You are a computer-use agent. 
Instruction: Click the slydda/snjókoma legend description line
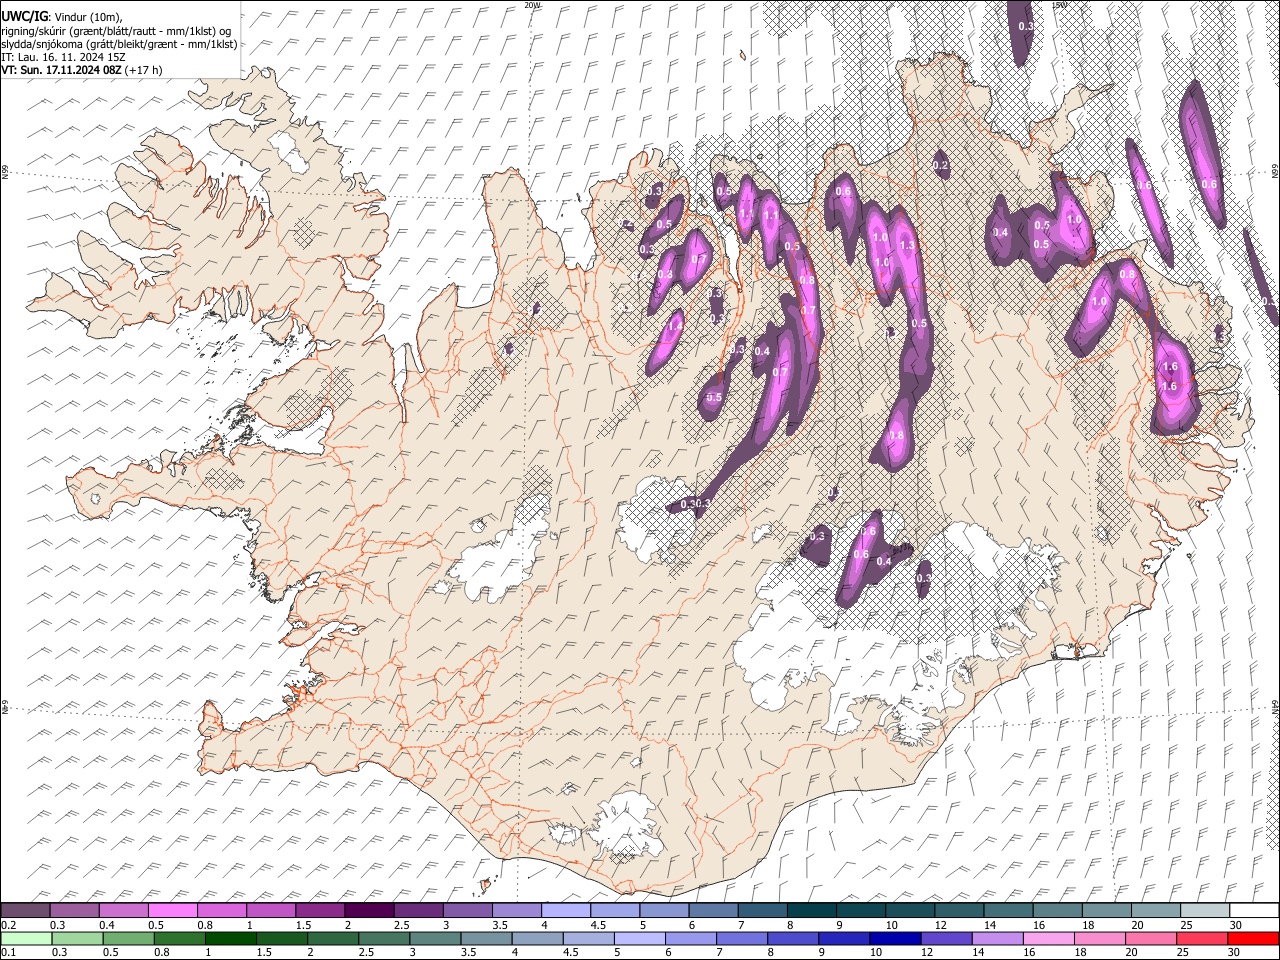coord(119,44)
